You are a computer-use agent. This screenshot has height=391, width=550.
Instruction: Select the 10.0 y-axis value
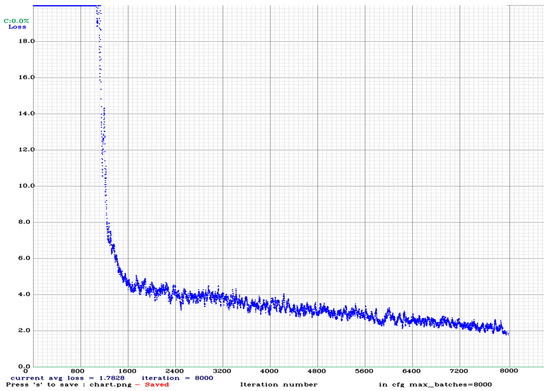tap(27, 186)
